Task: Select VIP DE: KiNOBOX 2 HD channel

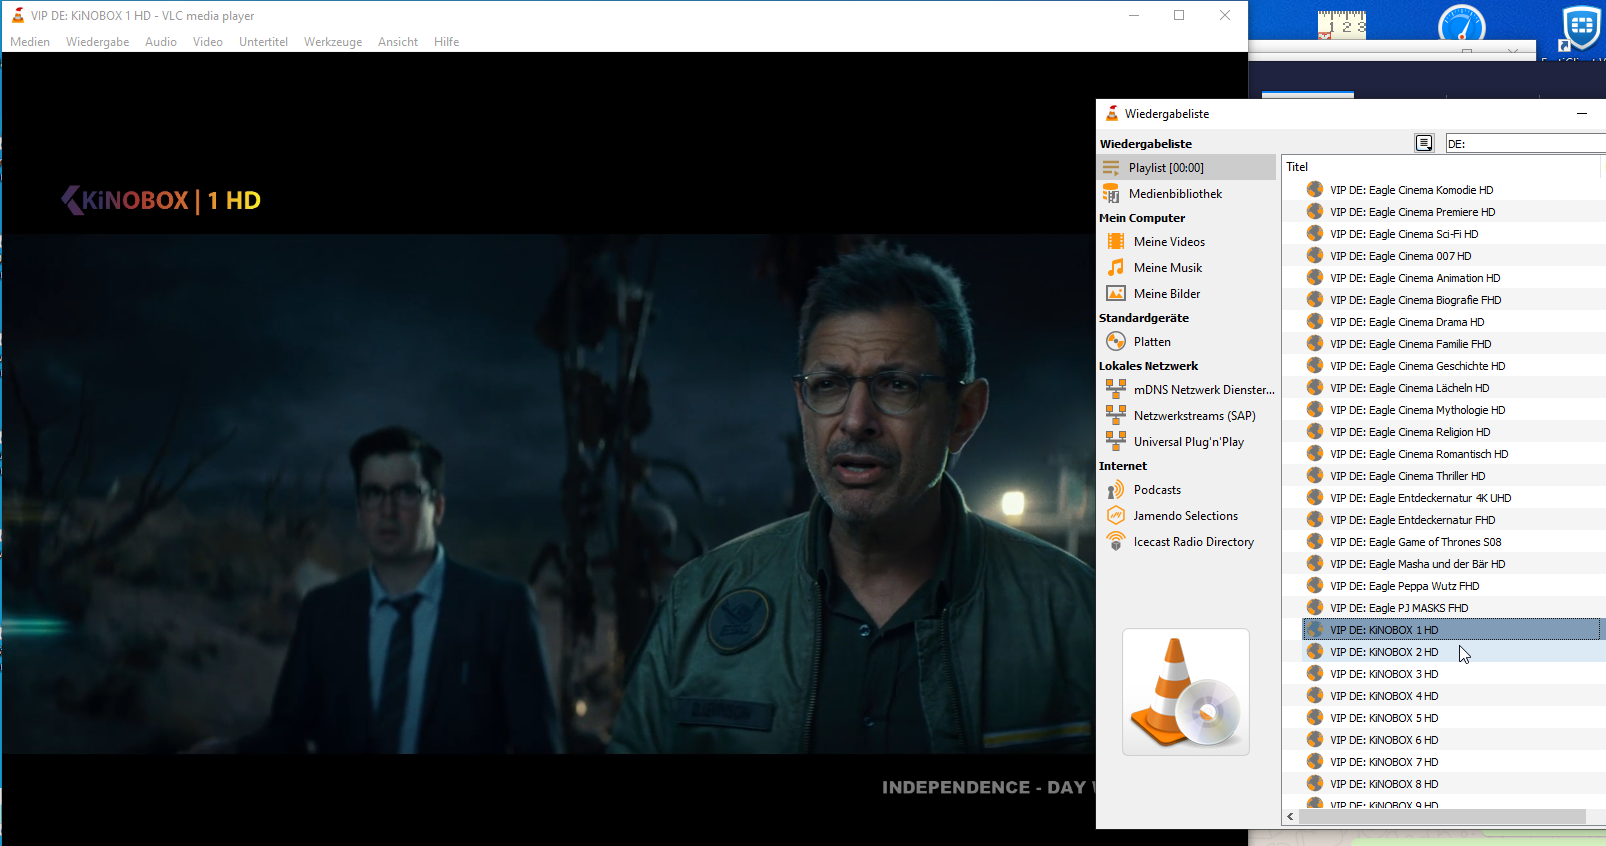Action: click(x=1384, y=652)
